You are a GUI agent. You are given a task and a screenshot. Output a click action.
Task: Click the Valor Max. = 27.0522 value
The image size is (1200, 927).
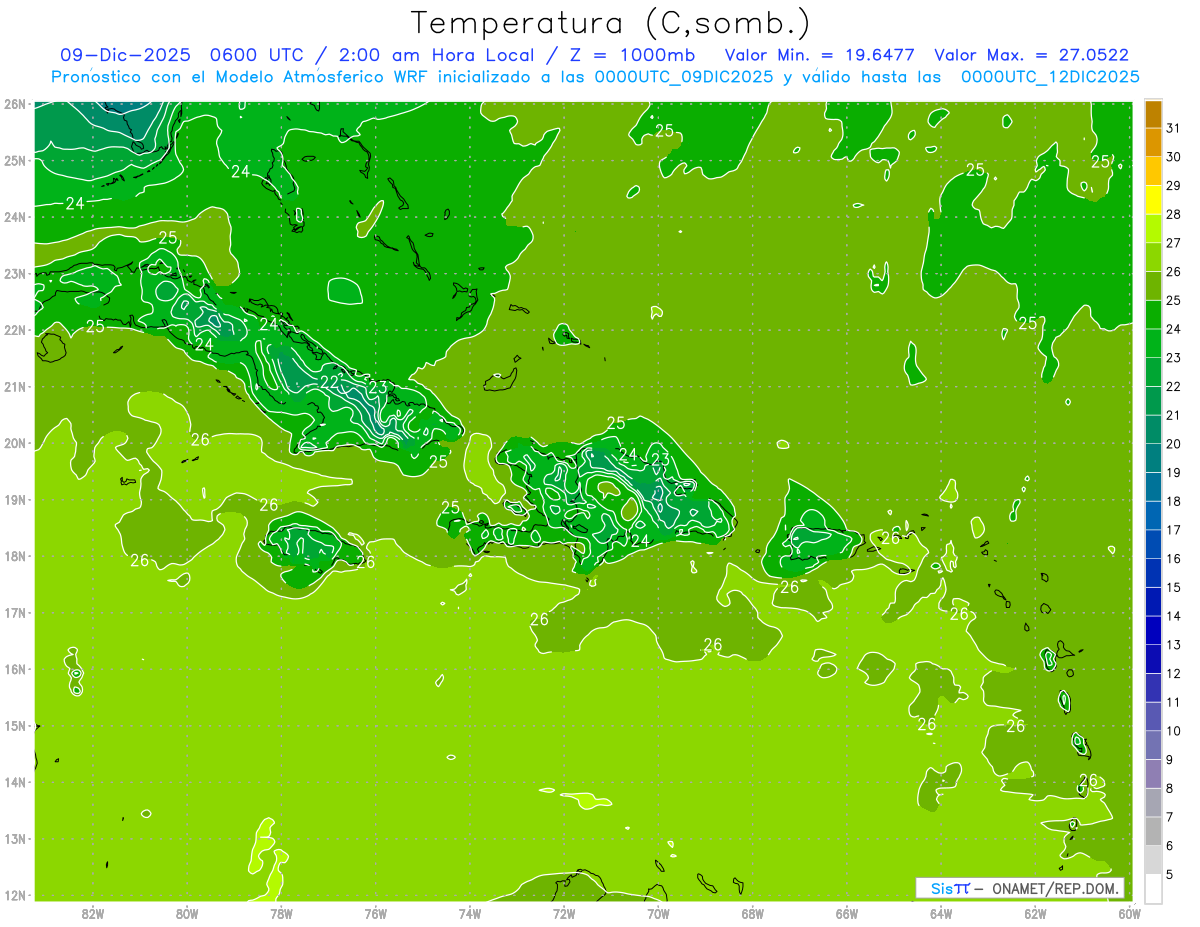click(1031, 56)
